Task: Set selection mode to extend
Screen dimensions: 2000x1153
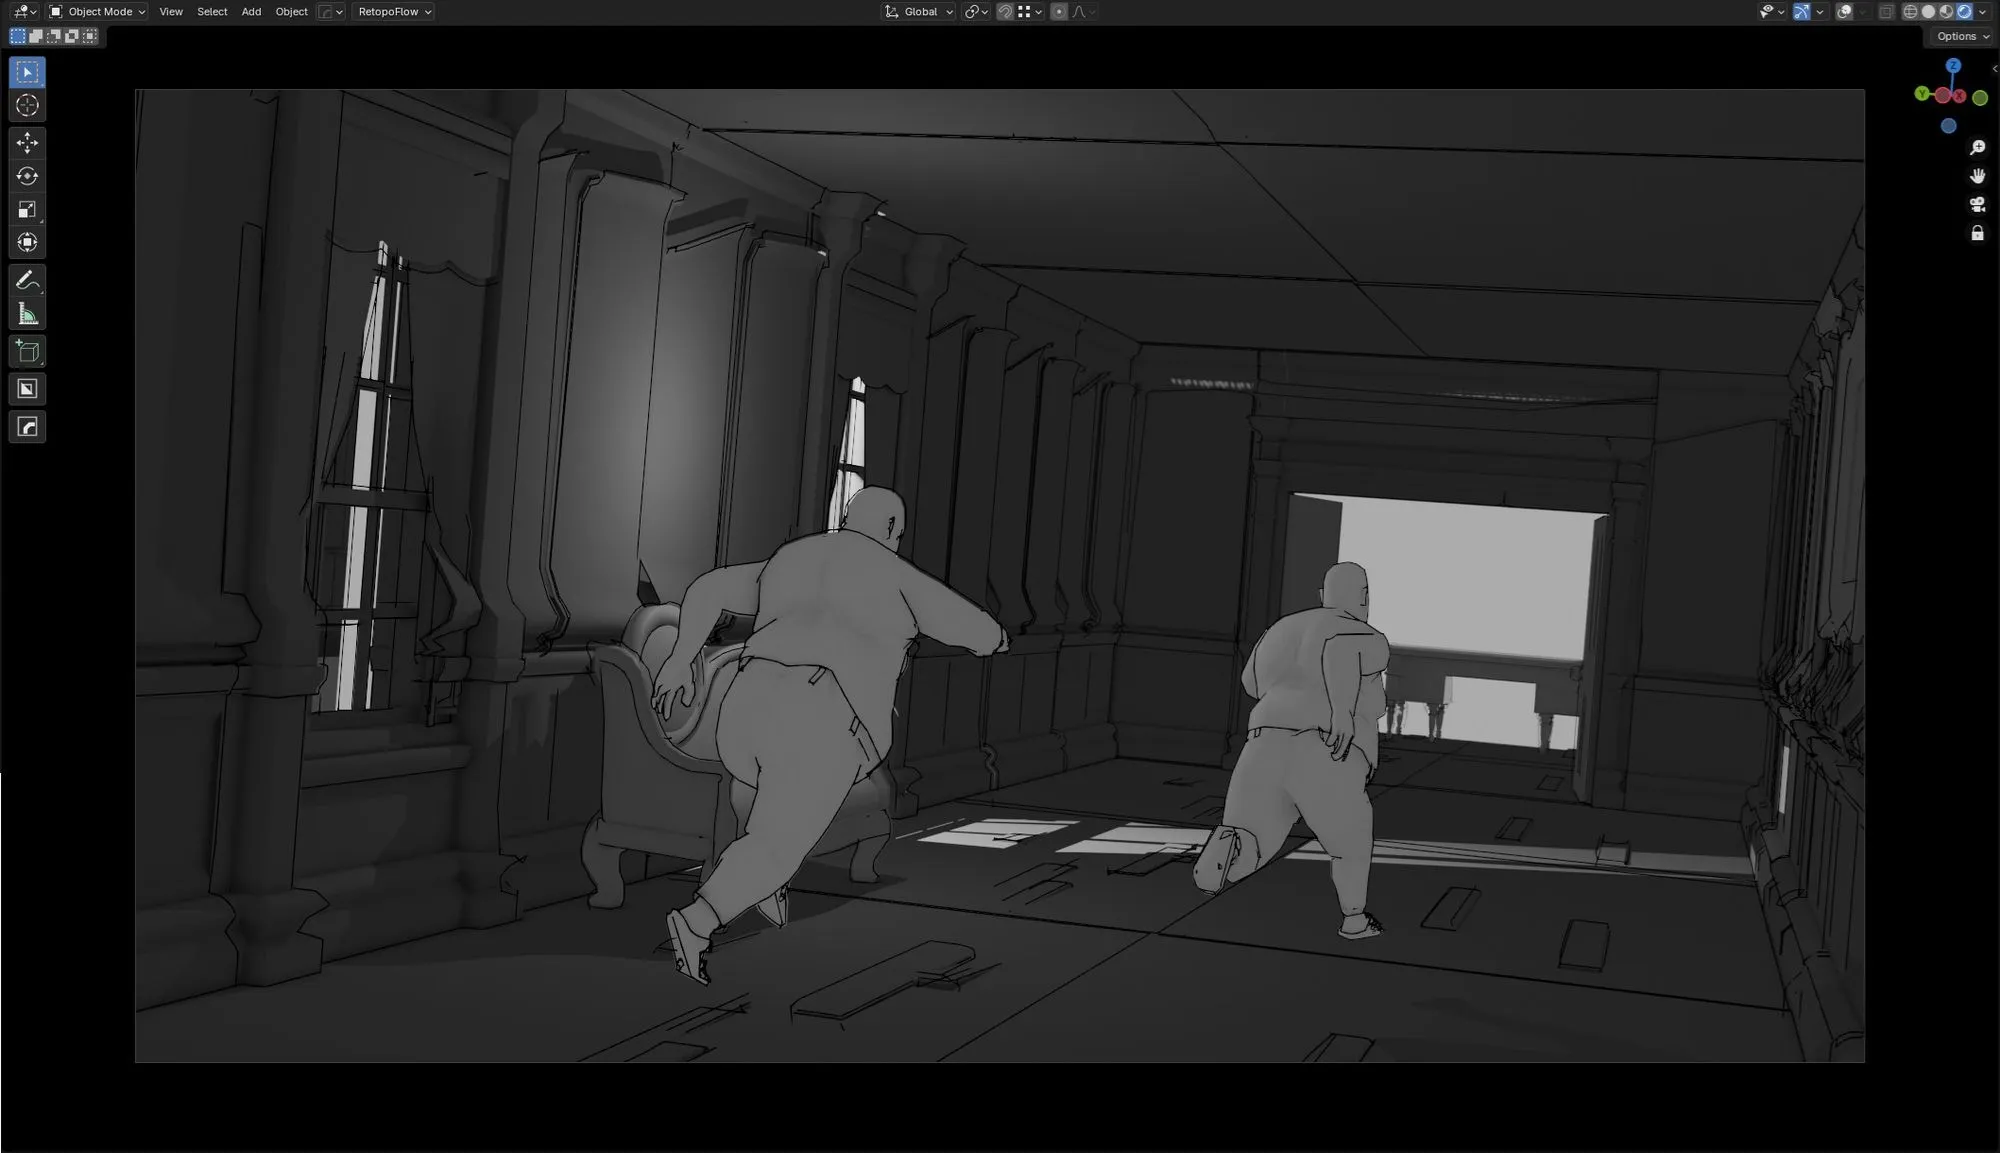Action: [x=36, y=36]
